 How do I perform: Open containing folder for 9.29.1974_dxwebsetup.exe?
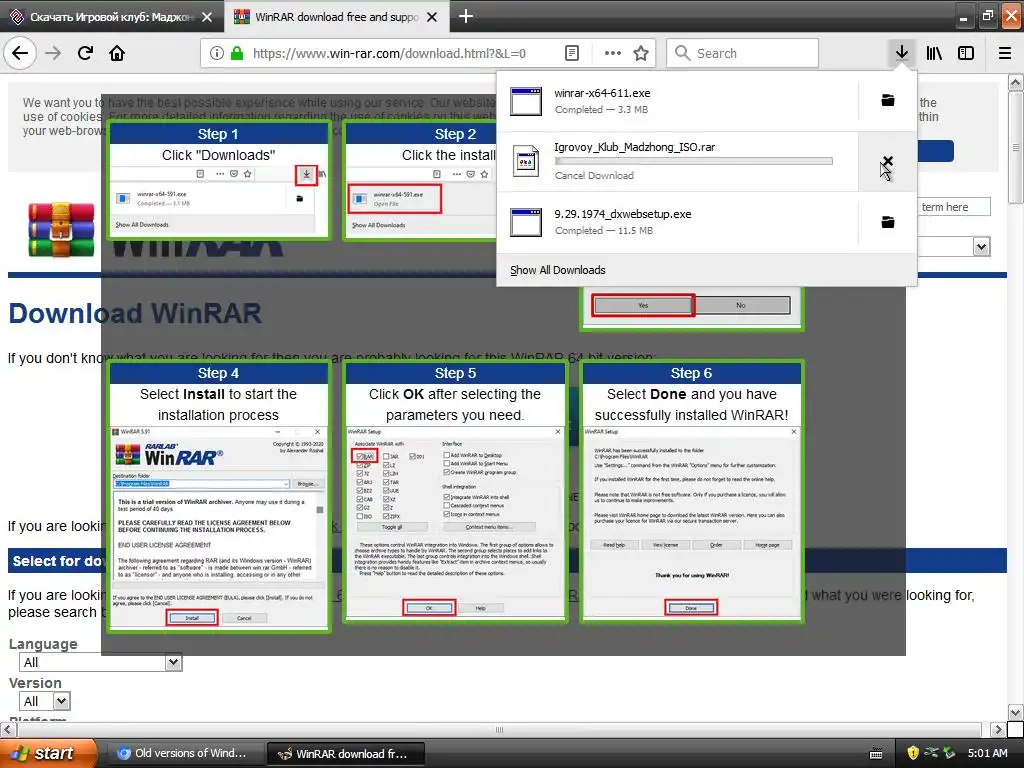[888, 222]
